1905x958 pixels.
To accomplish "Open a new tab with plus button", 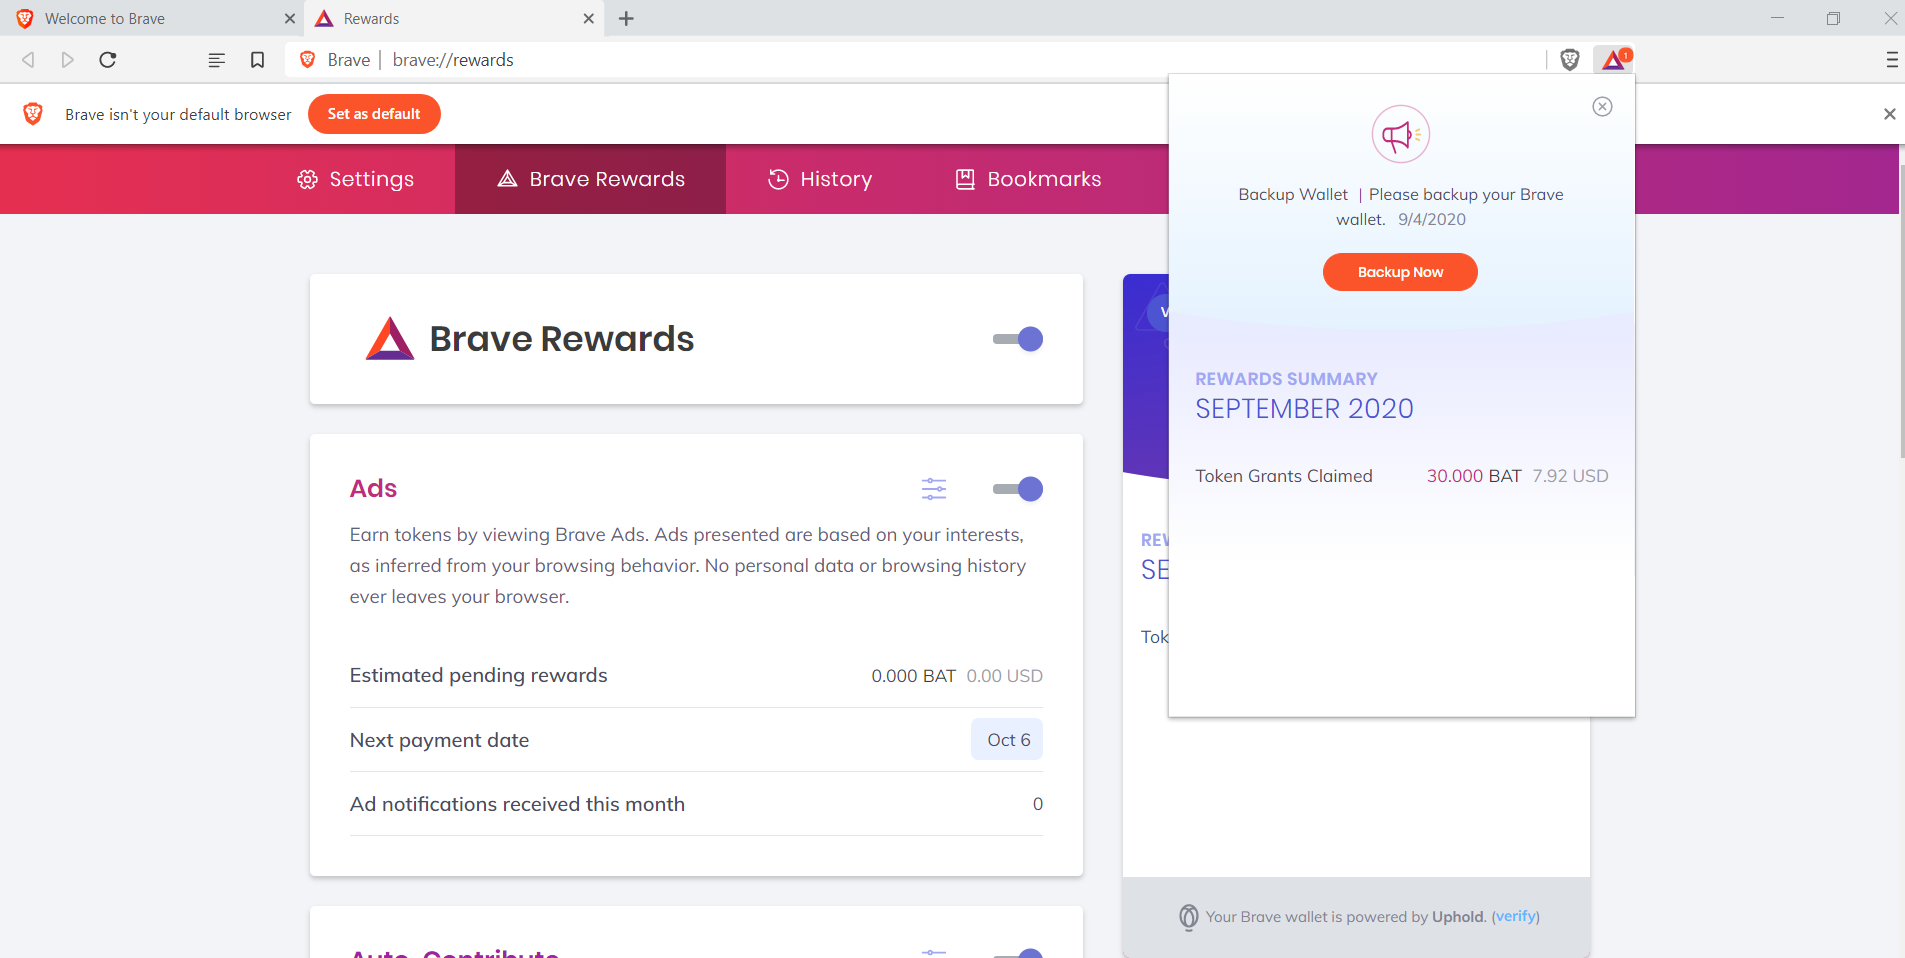I will [x=626, y=19].
